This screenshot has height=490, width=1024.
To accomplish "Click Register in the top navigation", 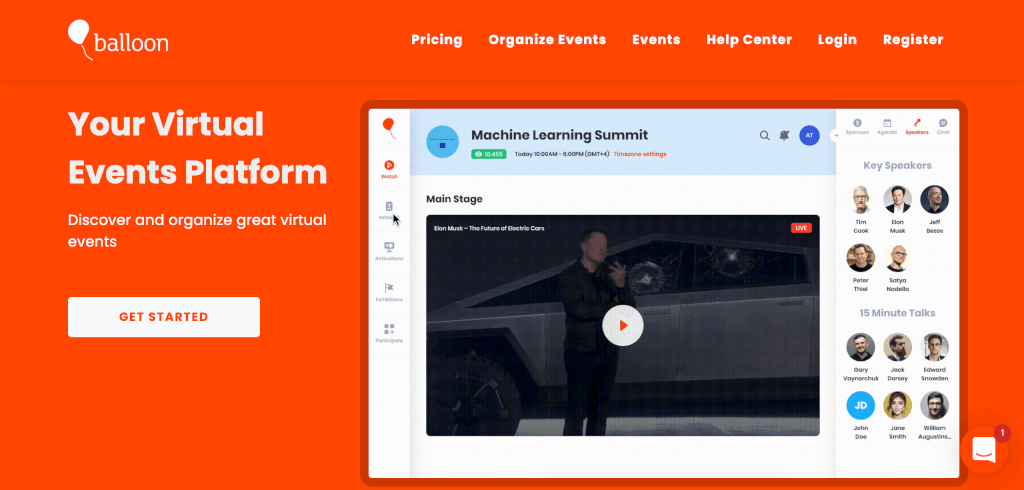I will [913, 40].
